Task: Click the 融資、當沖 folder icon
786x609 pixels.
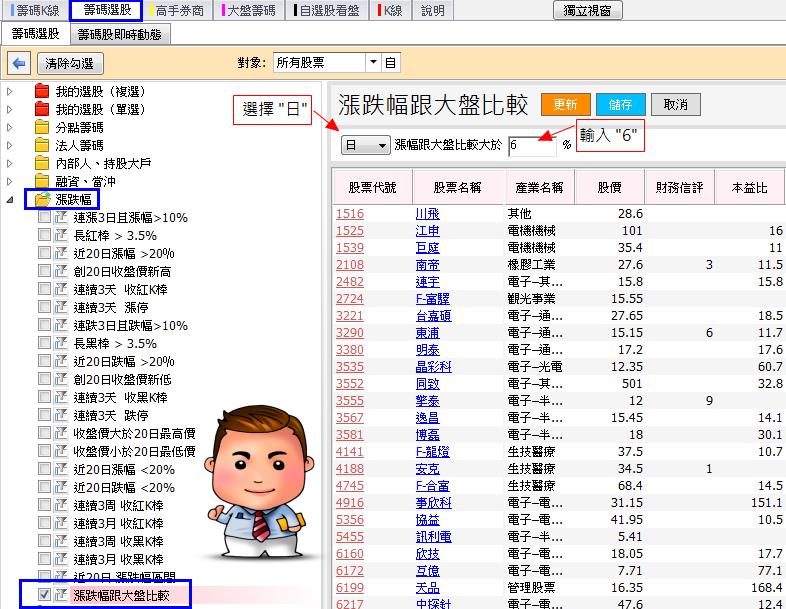Action: 42,181
